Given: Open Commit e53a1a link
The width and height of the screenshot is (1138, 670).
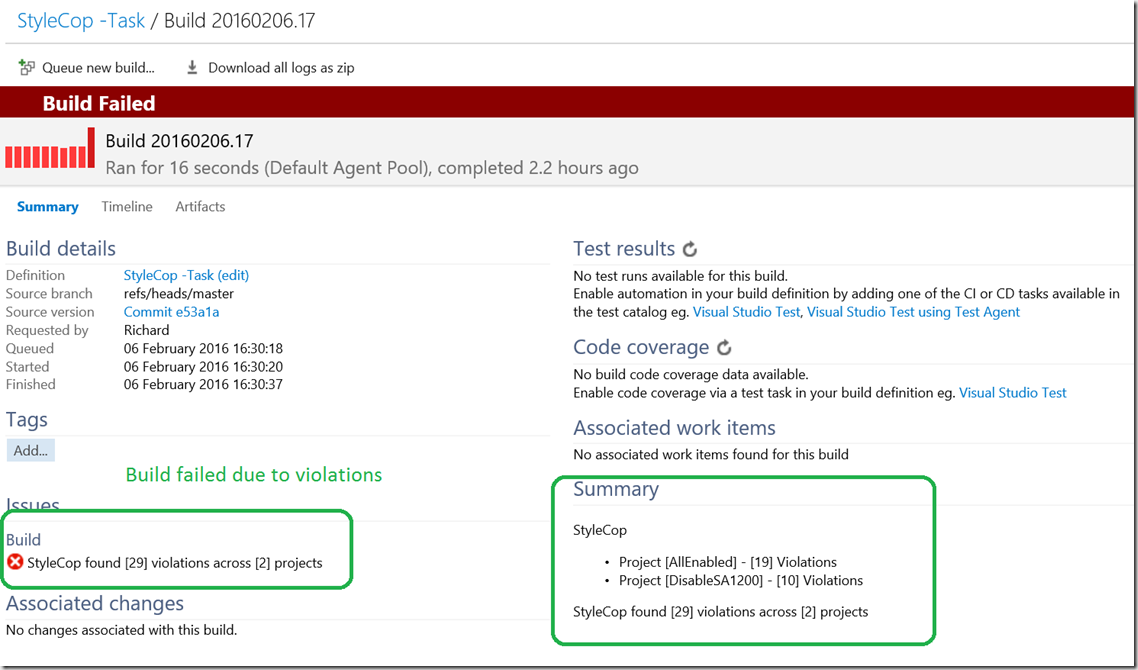Looking at the screenshot, I should click(171, 312).
